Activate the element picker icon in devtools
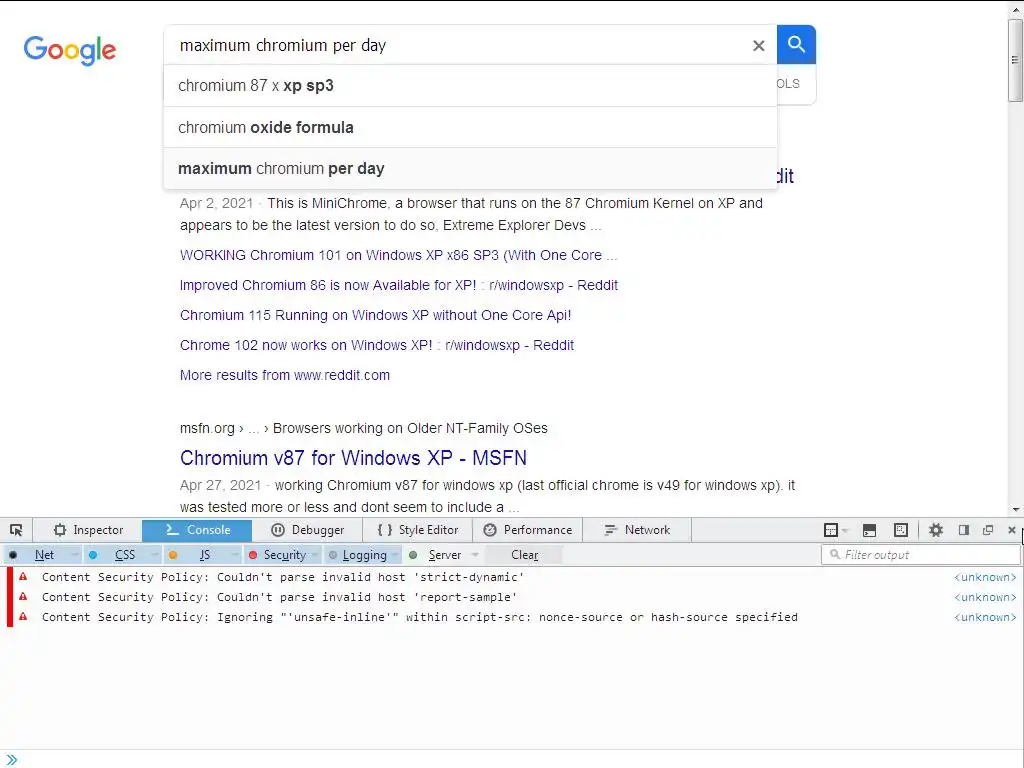1024x768 pixels. click(x=16, y=530)
